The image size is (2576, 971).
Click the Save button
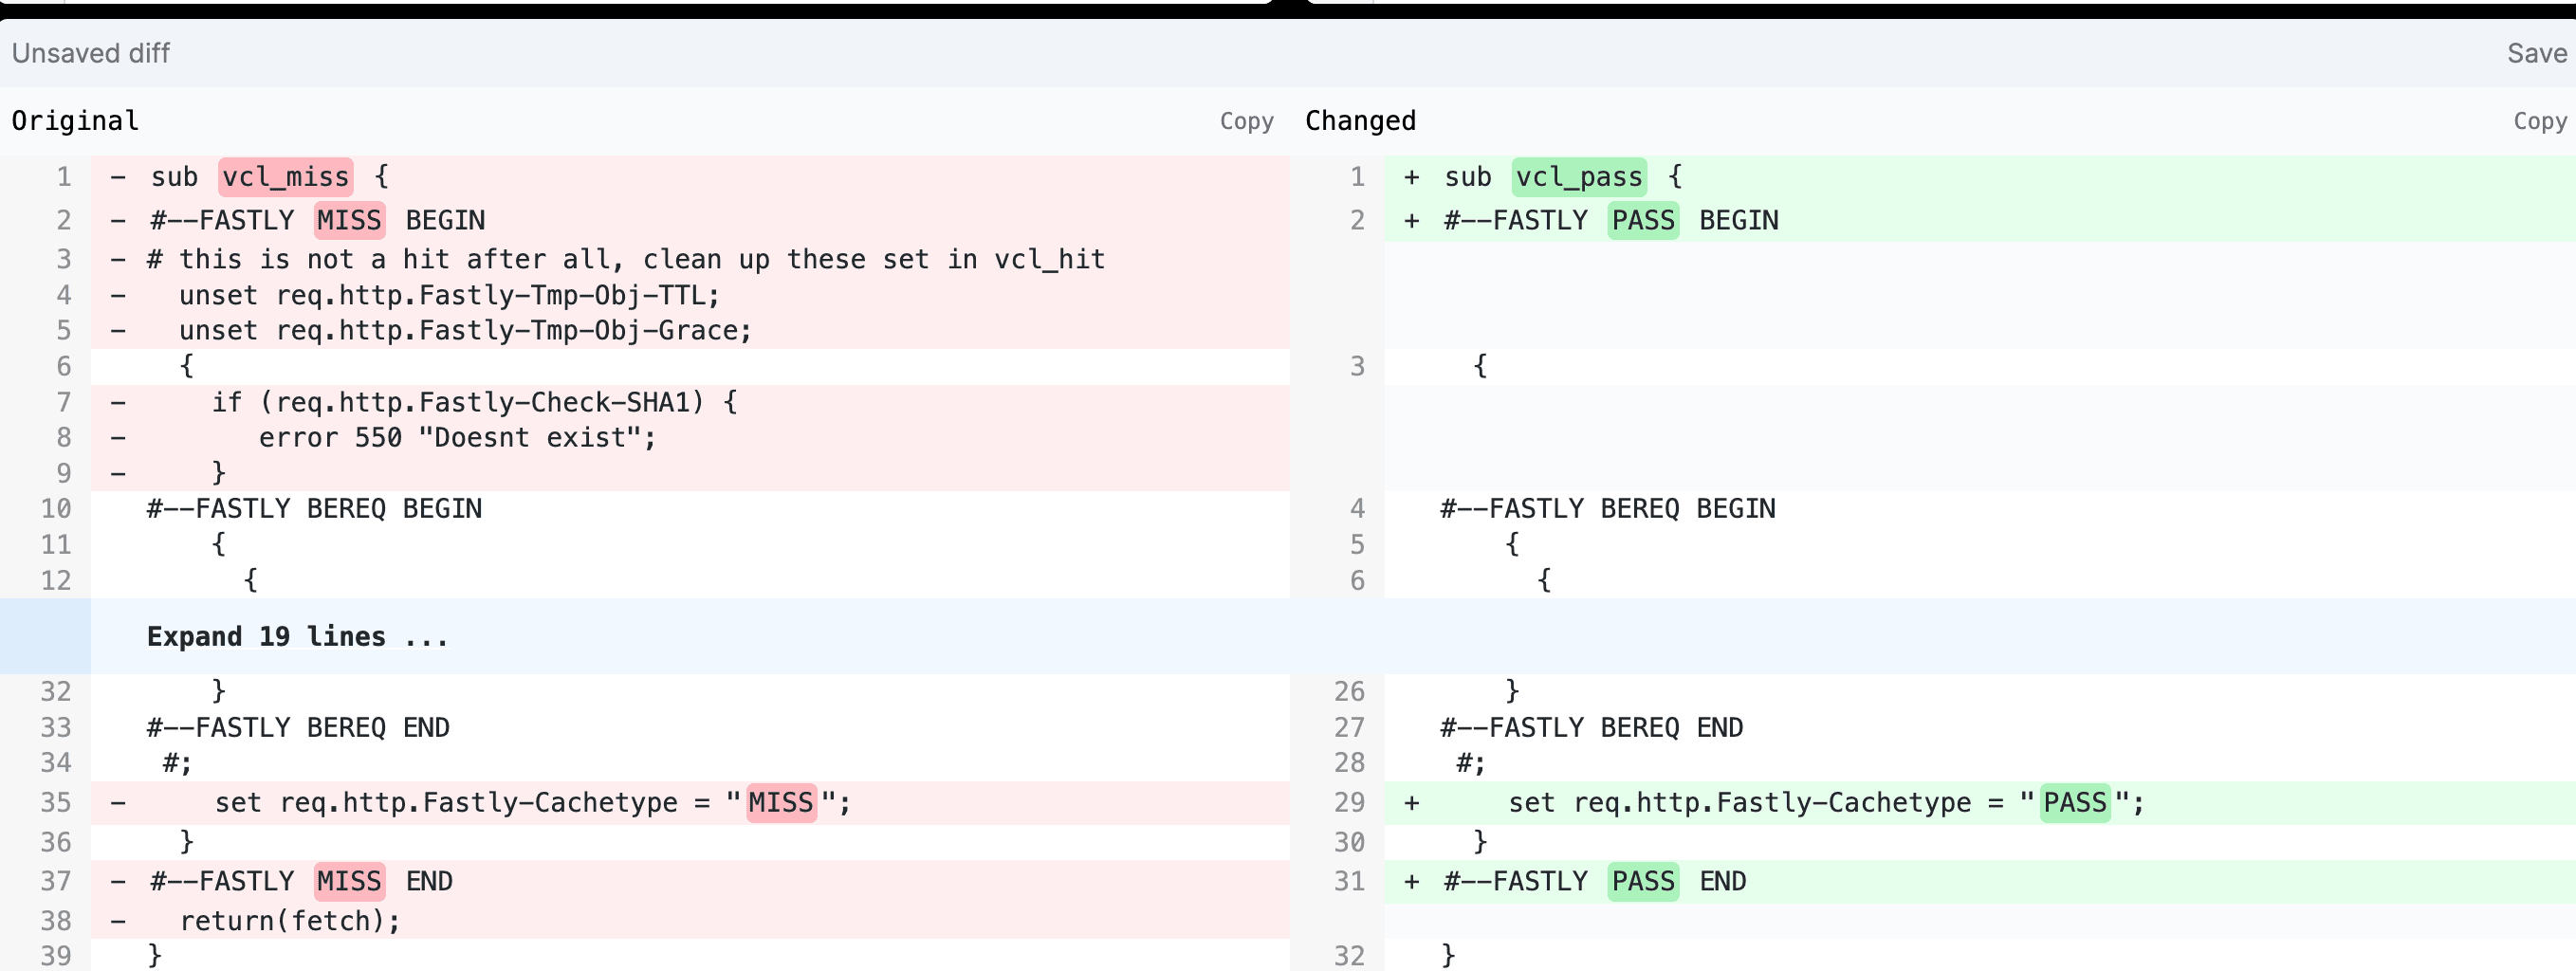(x=2535, y=53)
